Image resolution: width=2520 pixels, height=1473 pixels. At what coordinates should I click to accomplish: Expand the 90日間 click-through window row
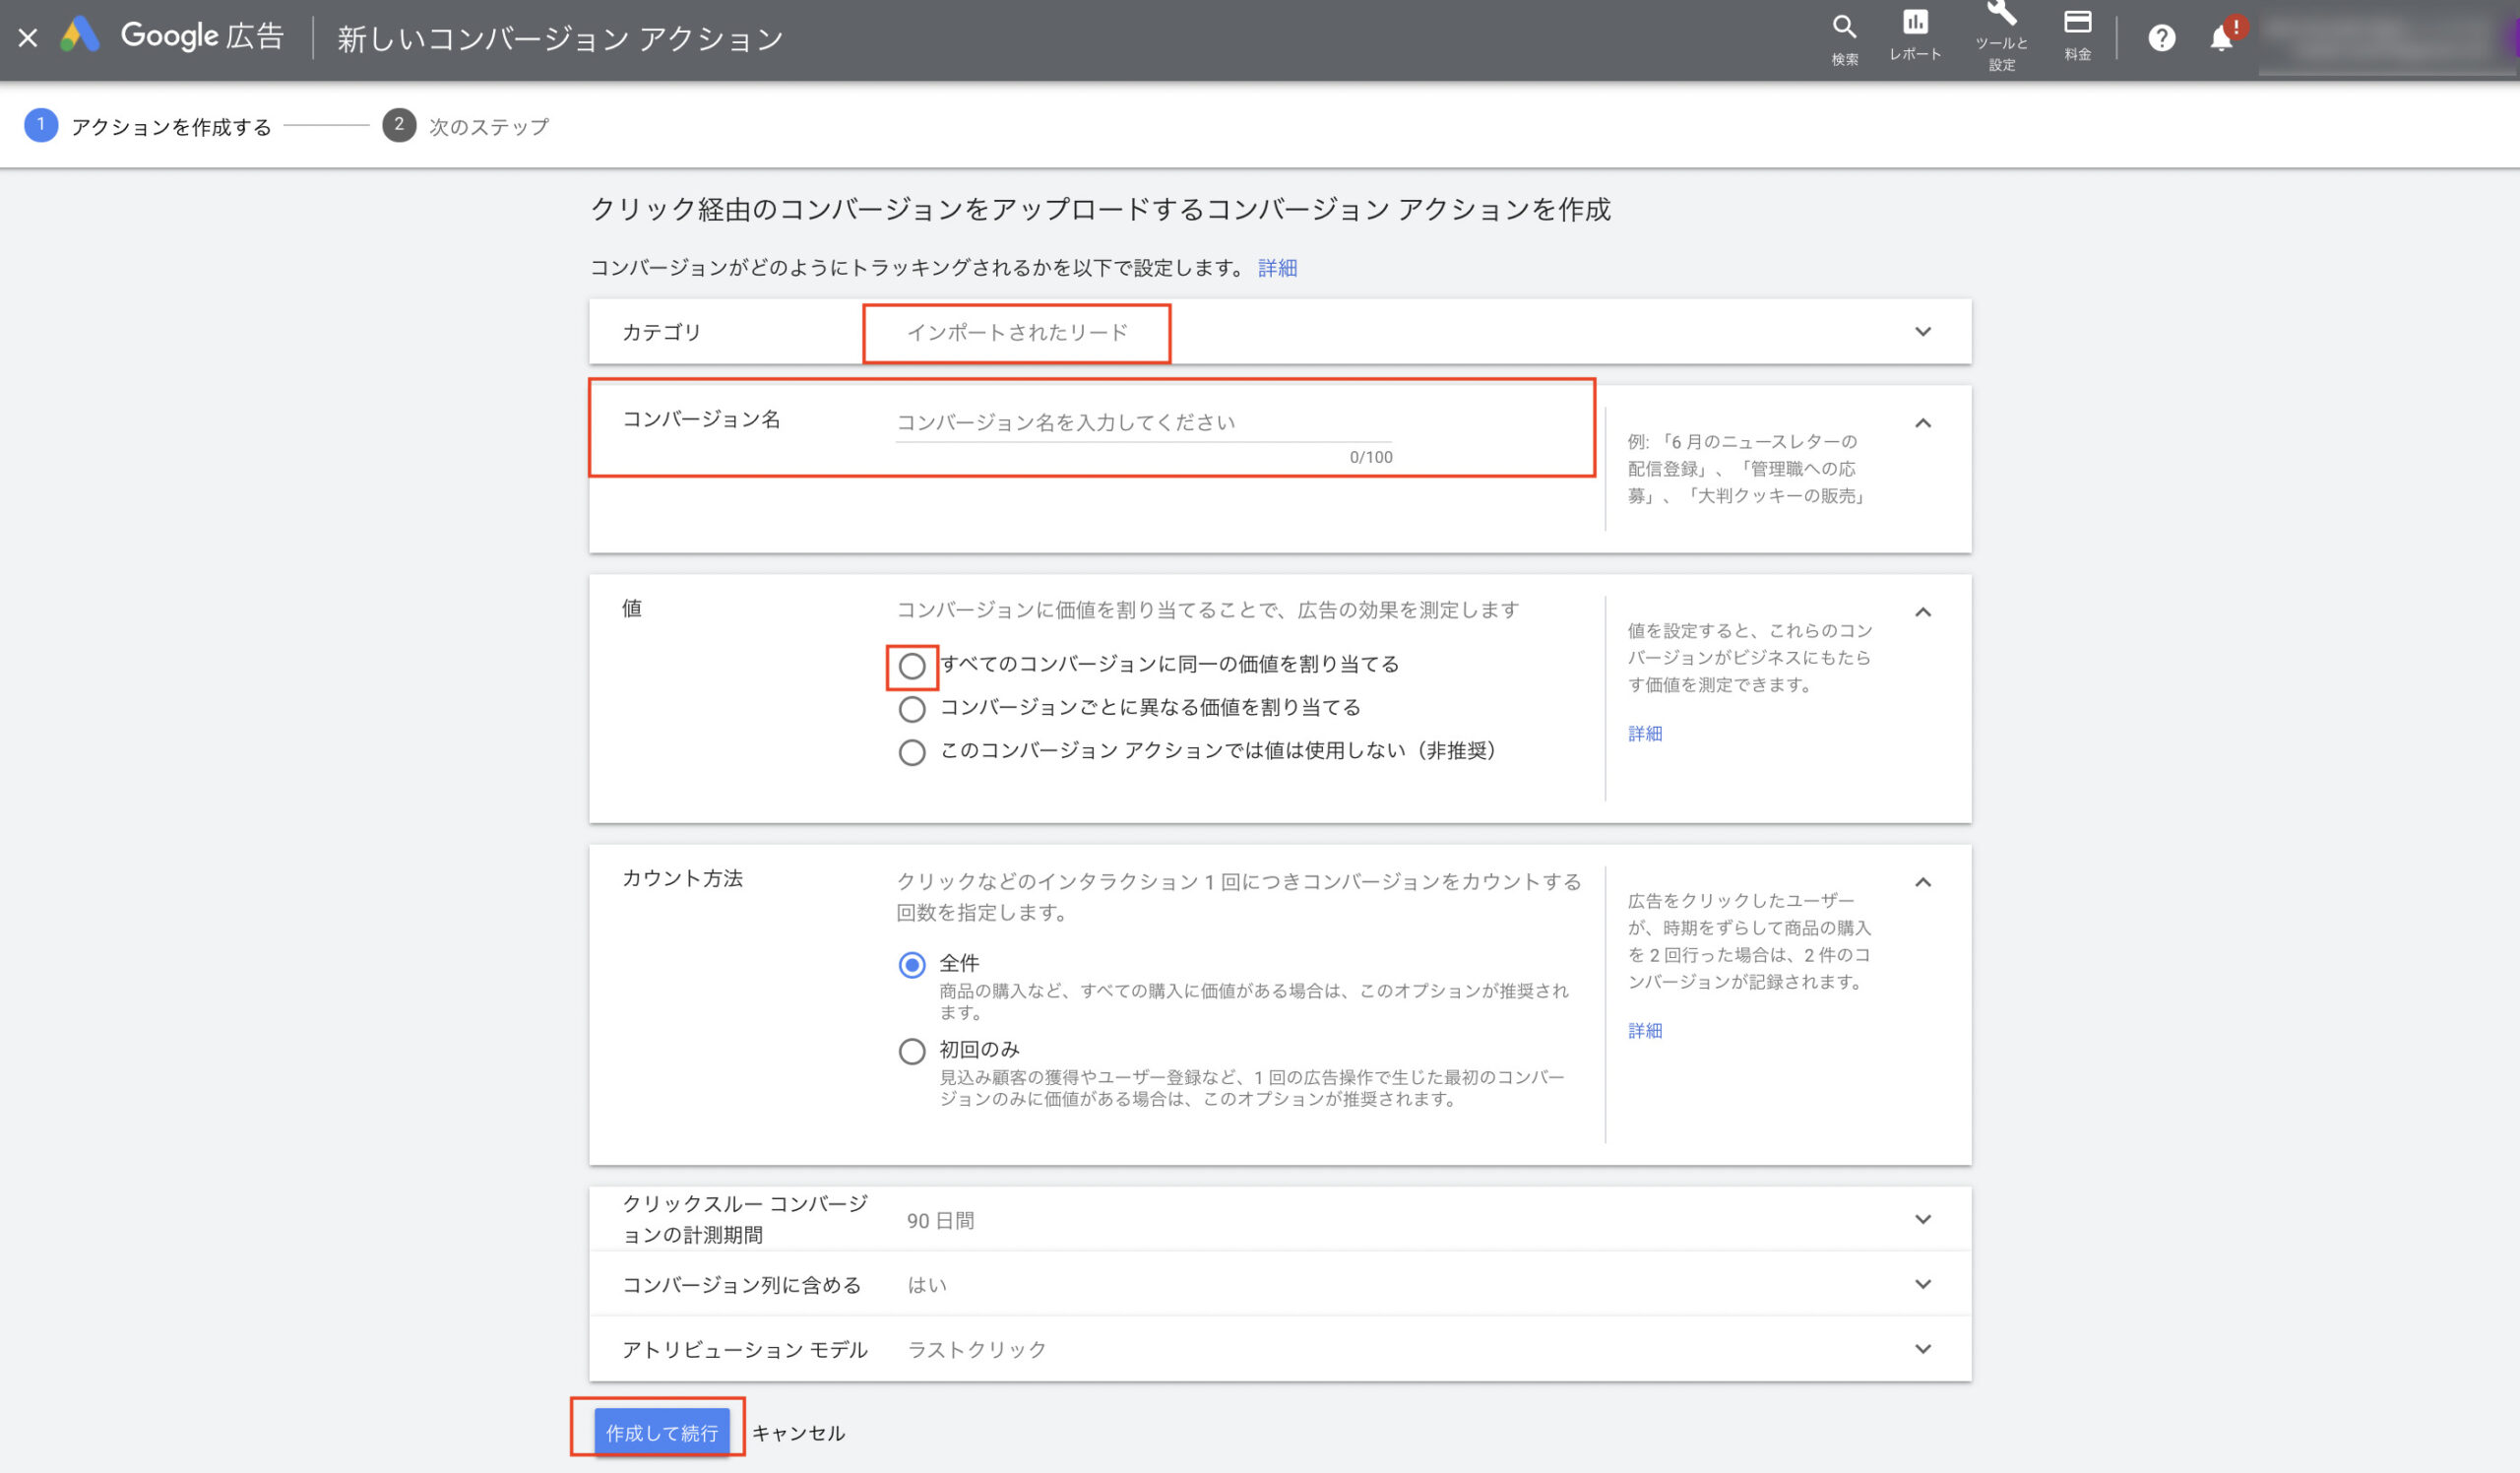click(x=1922, y=1219)
